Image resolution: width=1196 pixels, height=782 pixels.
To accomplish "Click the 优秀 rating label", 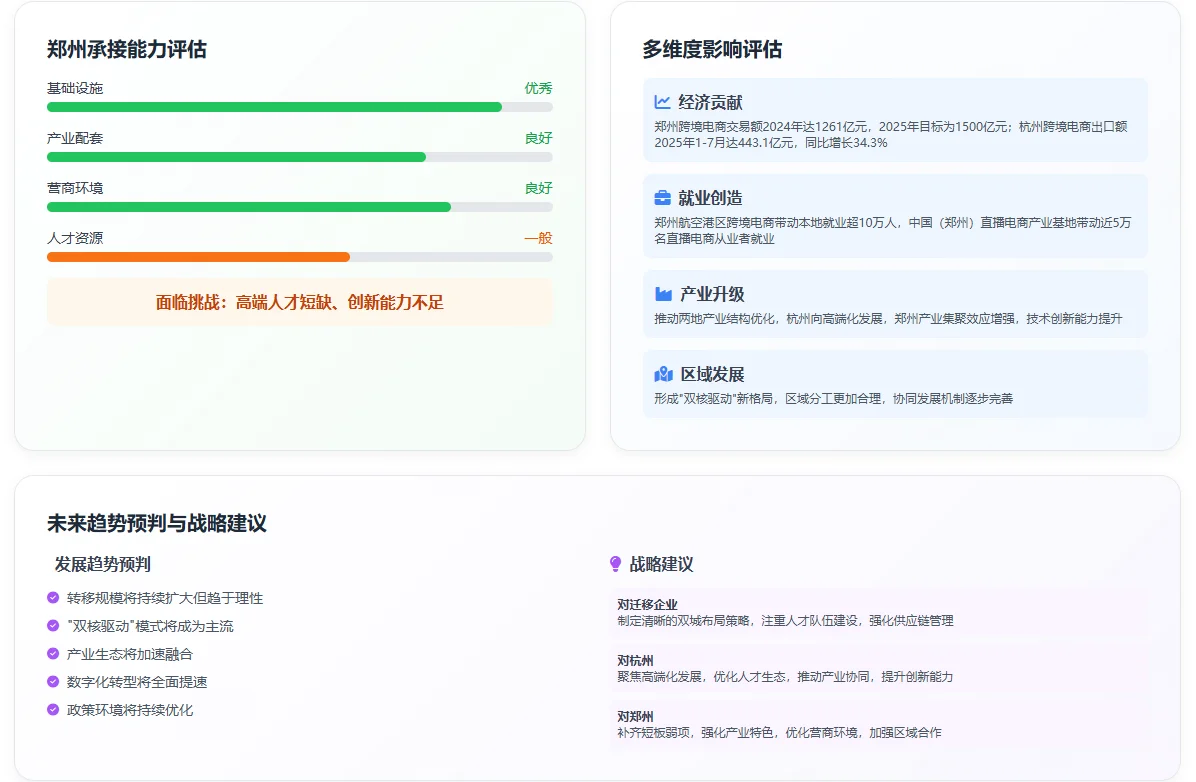I will coord(540,88).
